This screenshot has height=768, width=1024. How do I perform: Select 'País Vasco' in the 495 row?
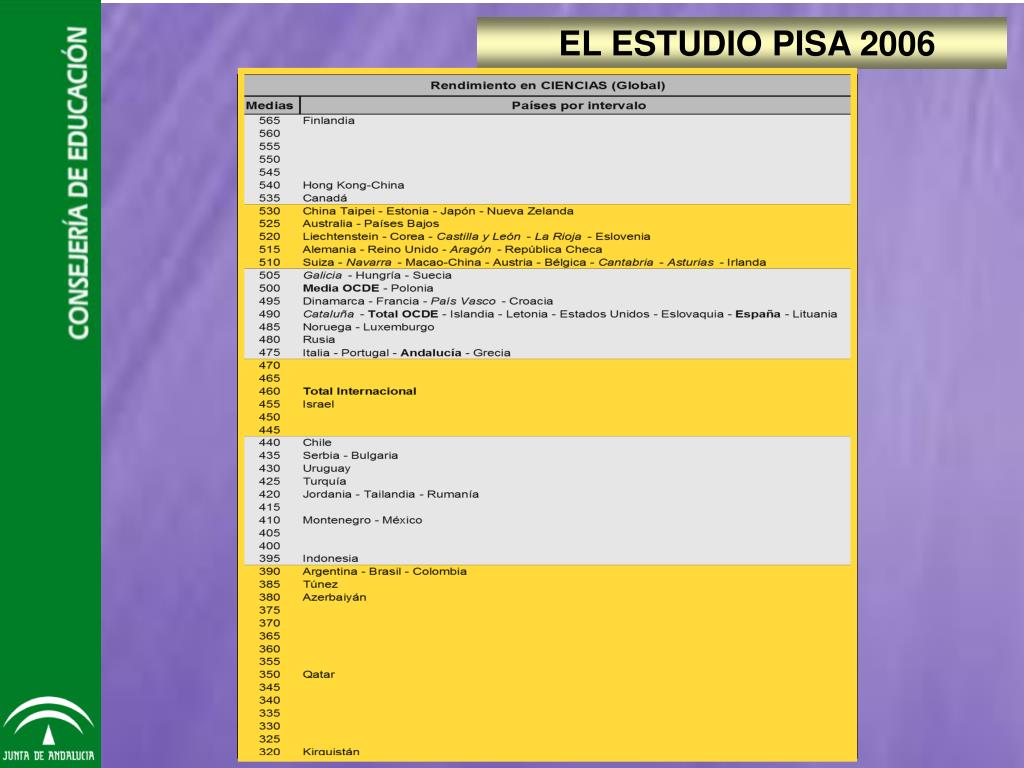(x=463, y=301)
